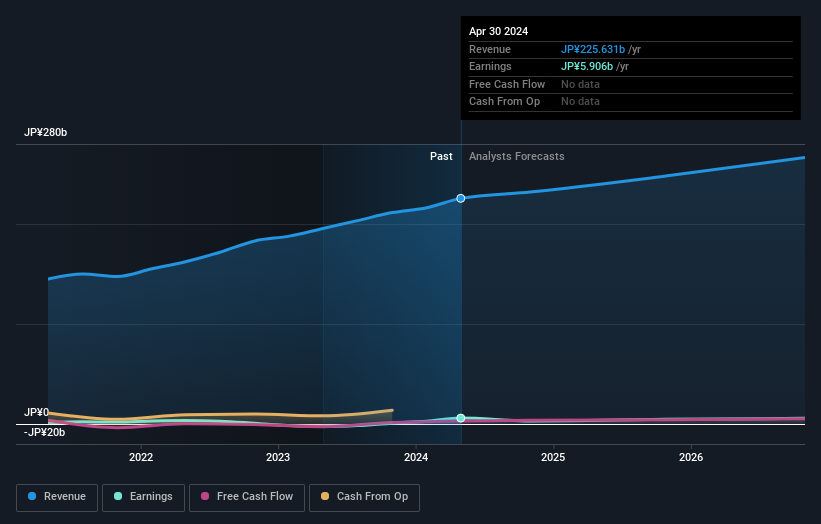The image size is (821, 524).
Task: Click the 2022 x-axis label
Action: [x=141, y=458]
